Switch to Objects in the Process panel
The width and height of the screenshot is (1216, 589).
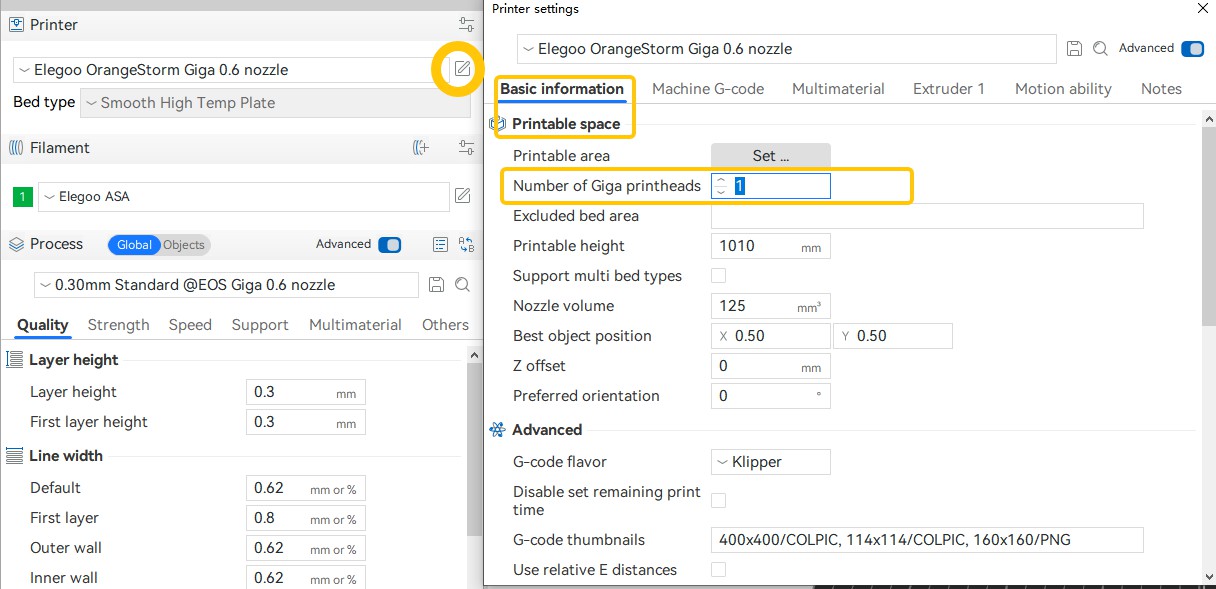coord(183,244)
